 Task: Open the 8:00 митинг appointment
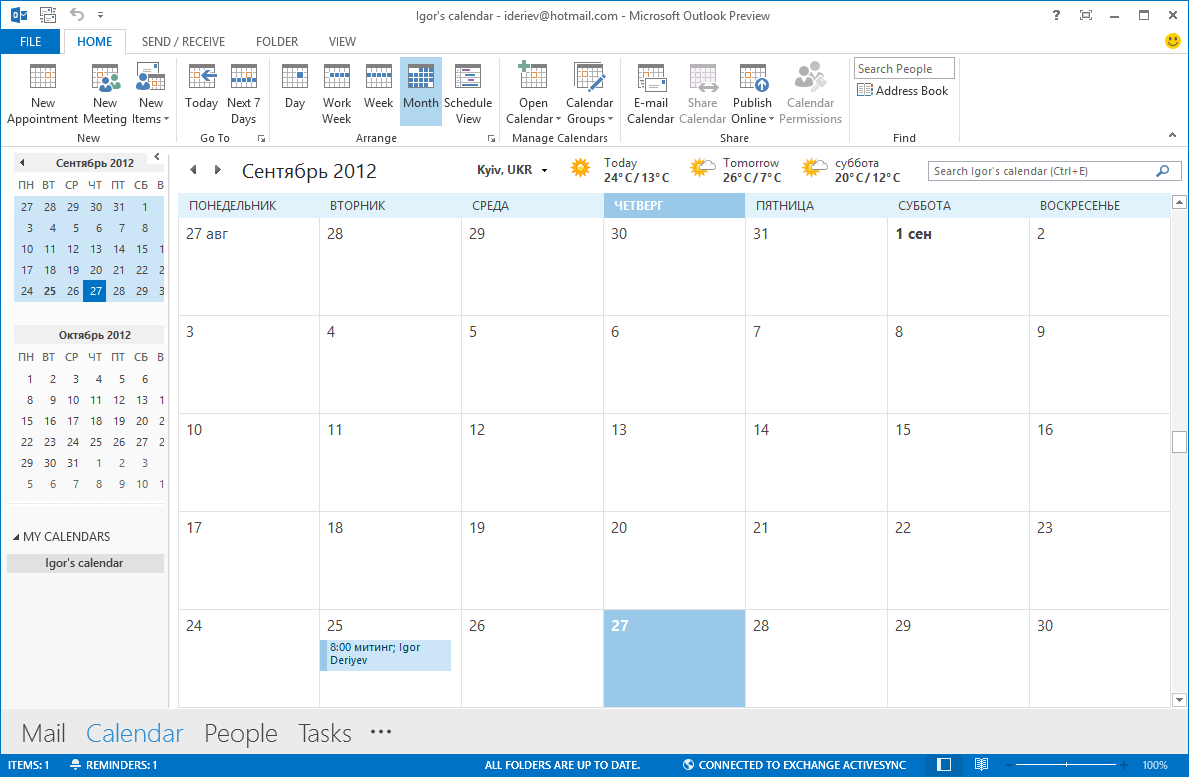coord(385,654)
